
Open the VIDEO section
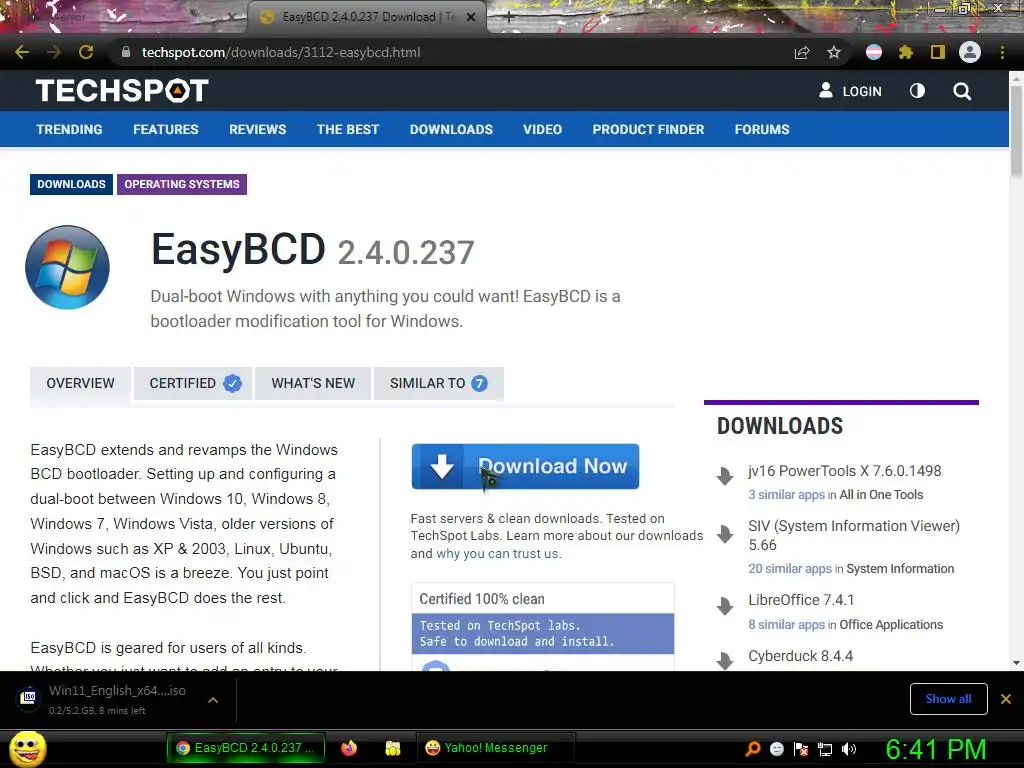tap(542, 129)
